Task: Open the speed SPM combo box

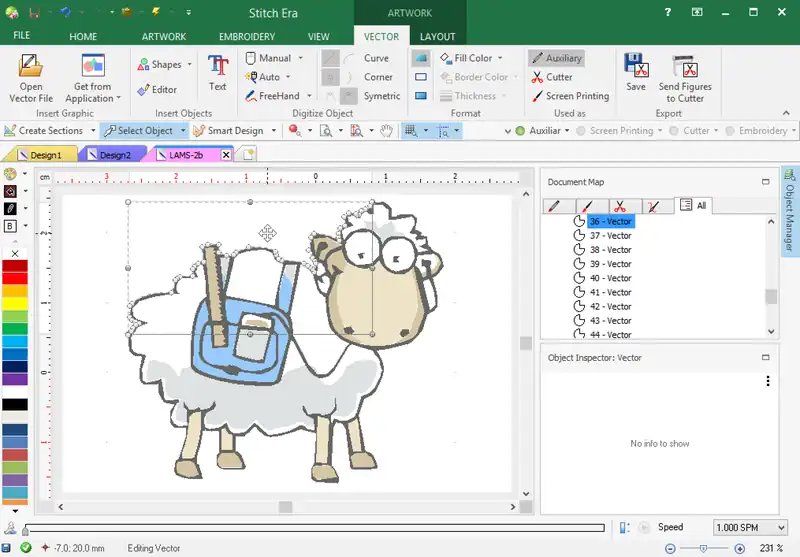Action: [x=751, y=527]
